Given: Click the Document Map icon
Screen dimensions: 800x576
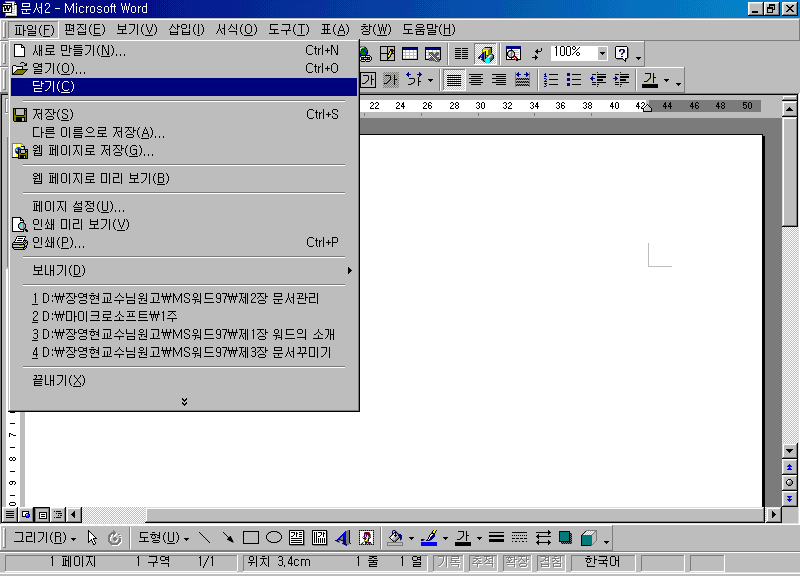Looking at the screenshot, I should [x=513, y=54].
